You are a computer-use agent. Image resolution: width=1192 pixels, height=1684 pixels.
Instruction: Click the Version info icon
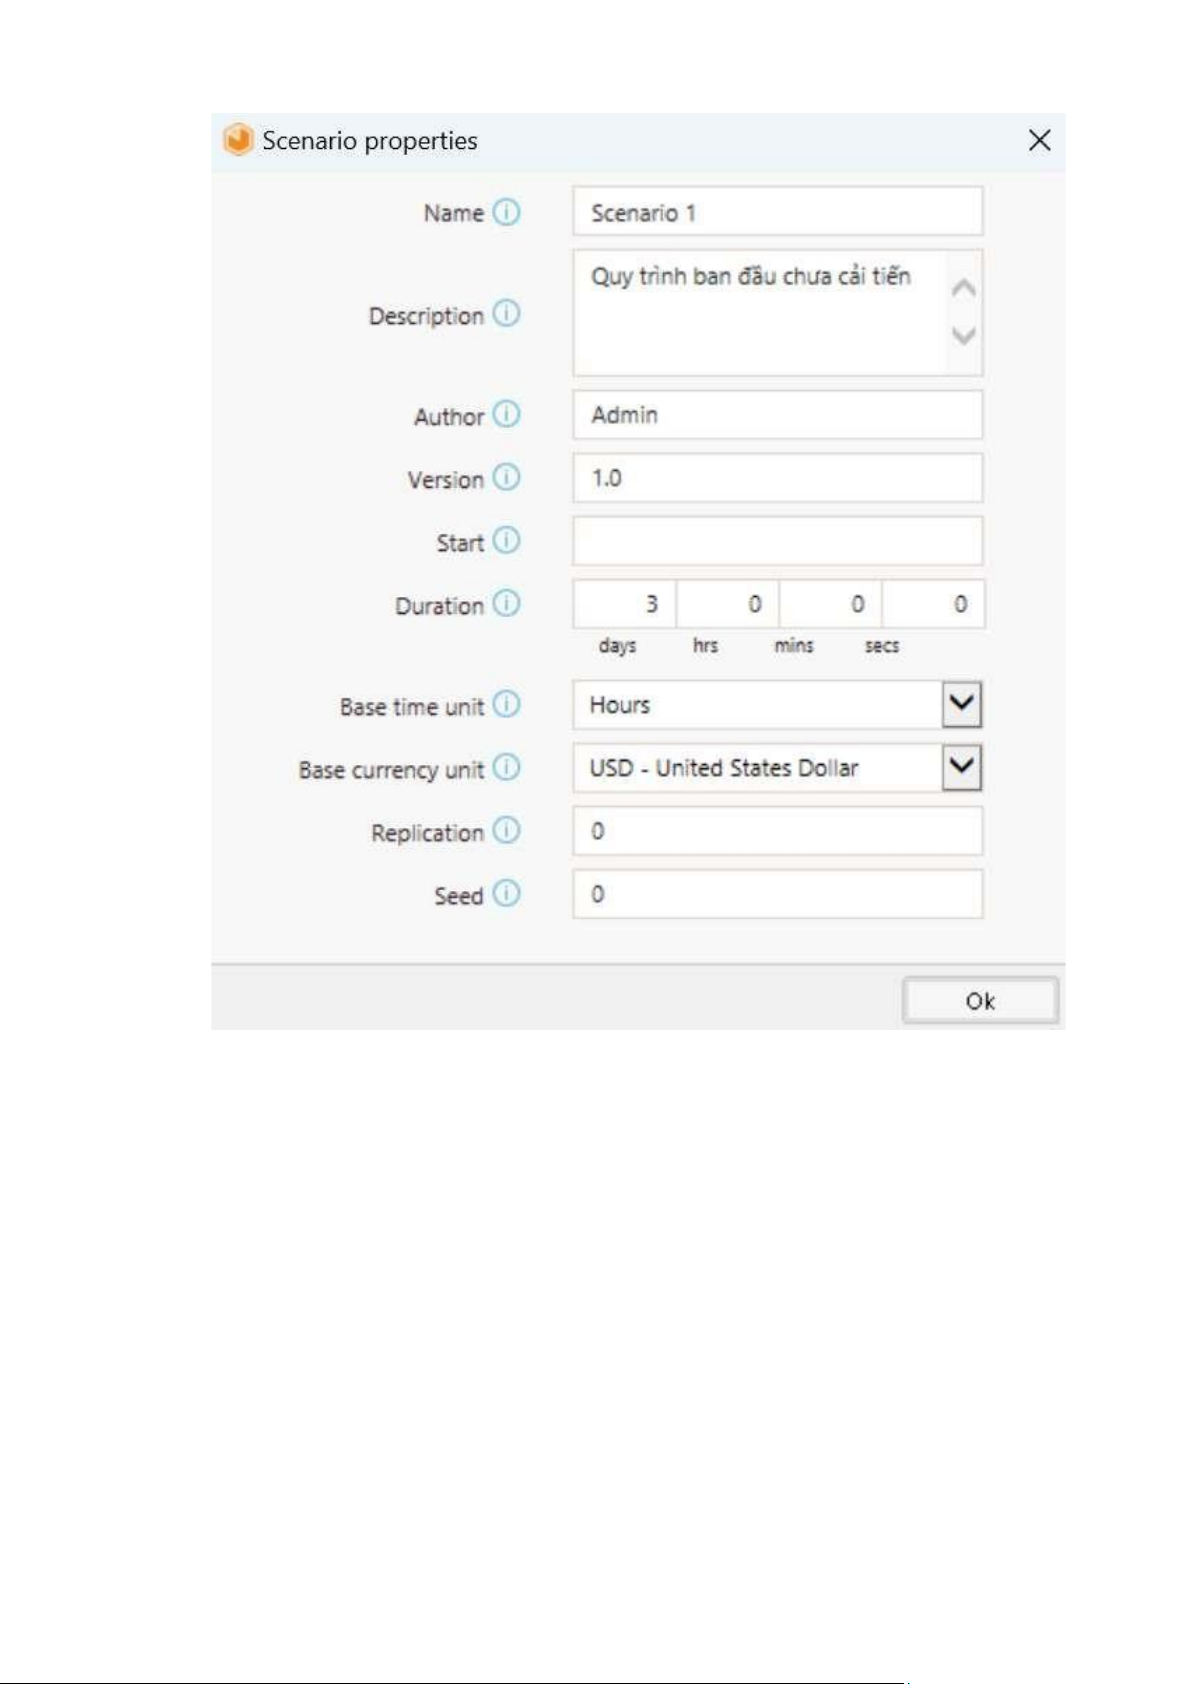click(507, 478)
